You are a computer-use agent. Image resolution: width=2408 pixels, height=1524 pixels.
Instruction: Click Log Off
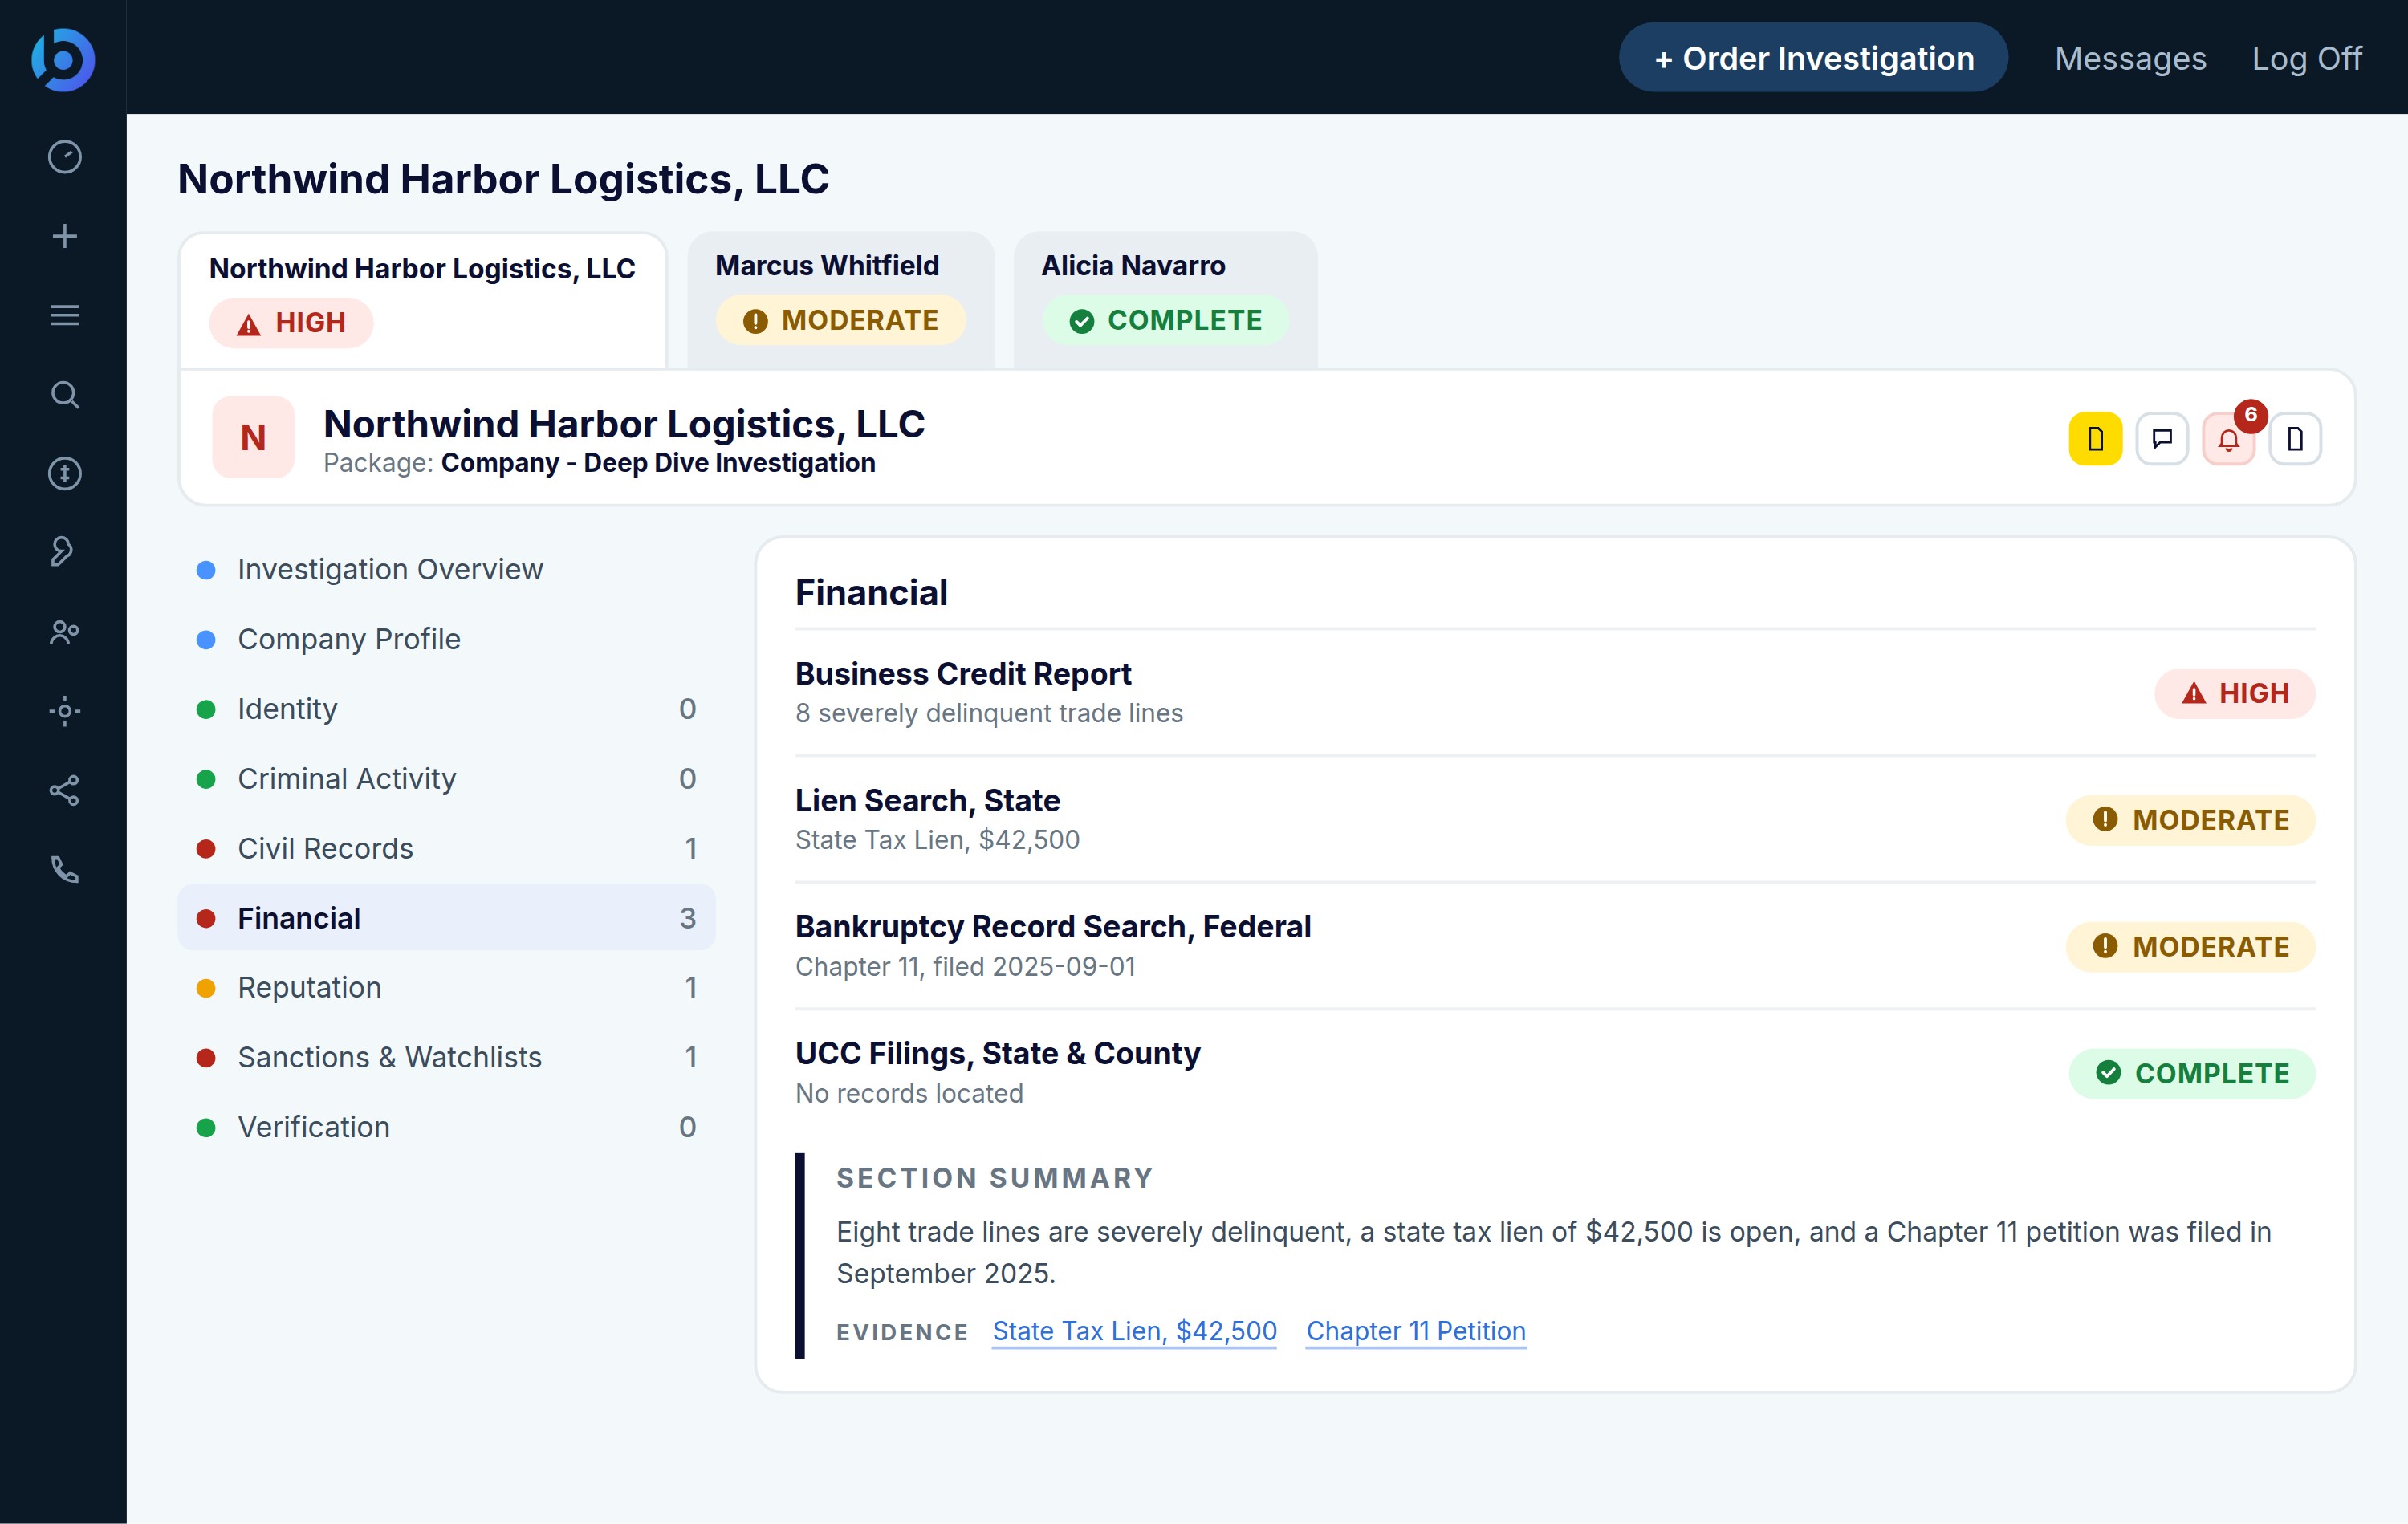(2306, 58)
